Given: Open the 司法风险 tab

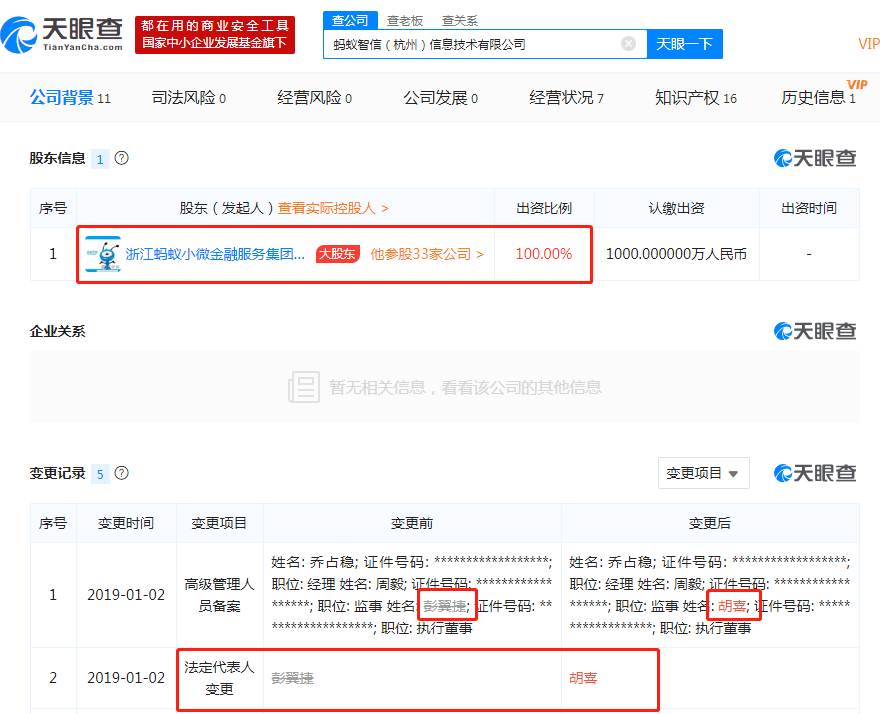Looking at the screenshot, I should (188, 98).
